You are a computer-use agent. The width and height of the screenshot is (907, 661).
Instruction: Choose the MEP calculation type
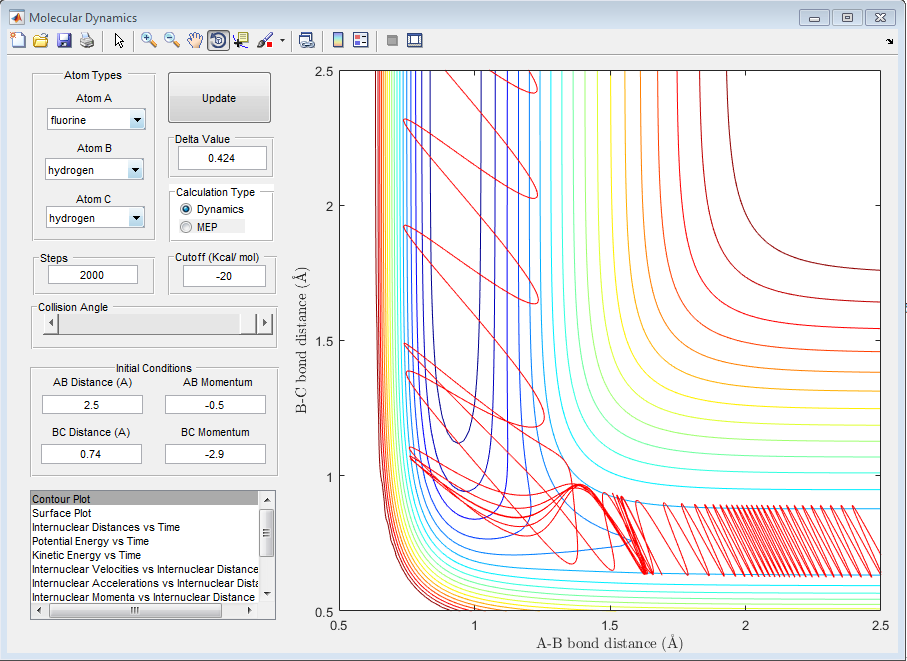pos(186,227)
